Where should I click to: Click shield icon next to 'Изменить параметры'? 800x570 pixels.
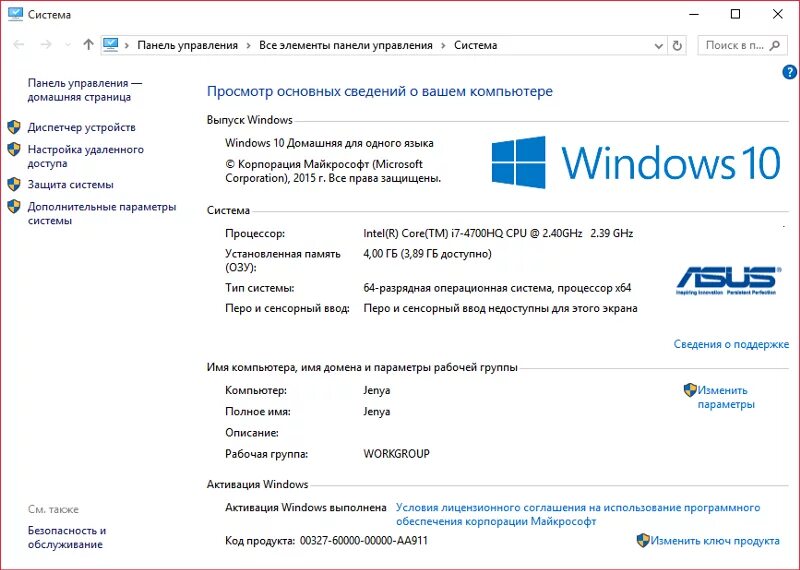pos(690,390)
